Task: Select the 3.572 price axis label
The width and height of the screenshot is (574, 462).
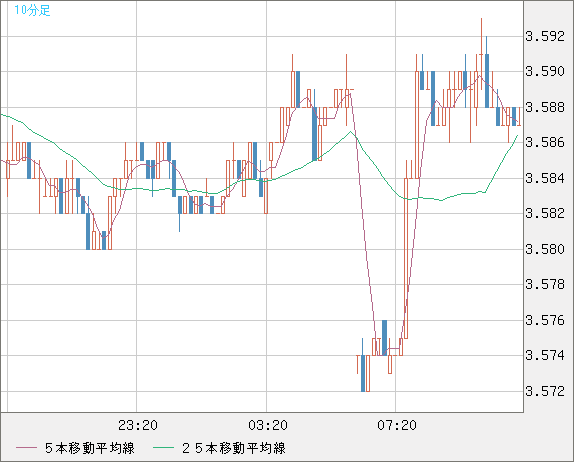Action: pos(545,391)
